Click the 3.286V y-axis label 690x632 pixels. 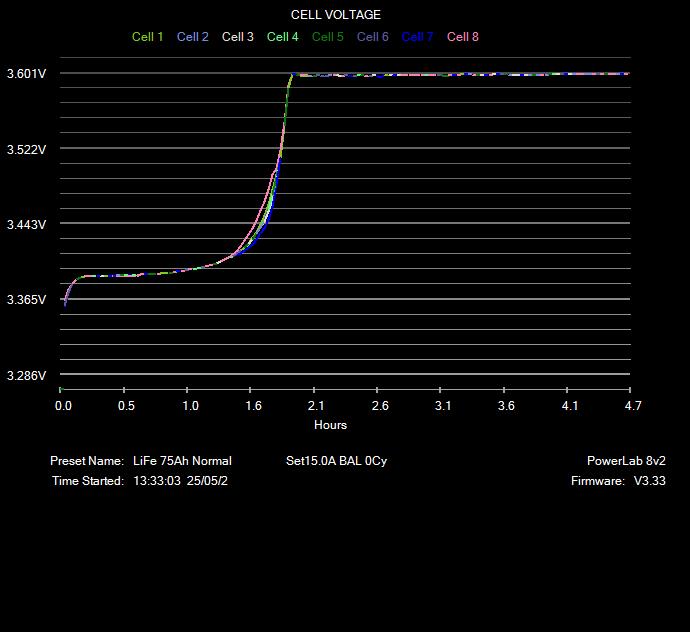[26, 376]
